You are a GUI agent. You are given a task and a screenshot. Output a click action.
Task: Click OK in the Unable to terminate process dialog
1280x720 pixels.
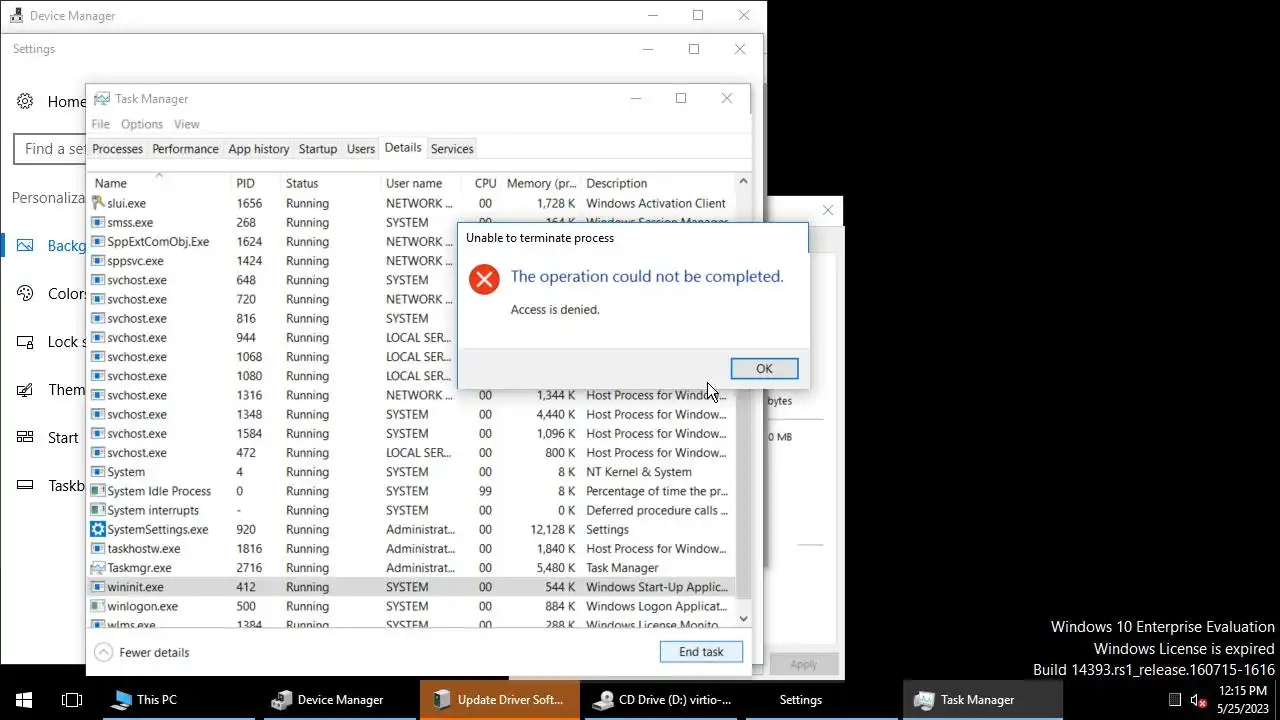pyautogui.click(x=764, y=369)
